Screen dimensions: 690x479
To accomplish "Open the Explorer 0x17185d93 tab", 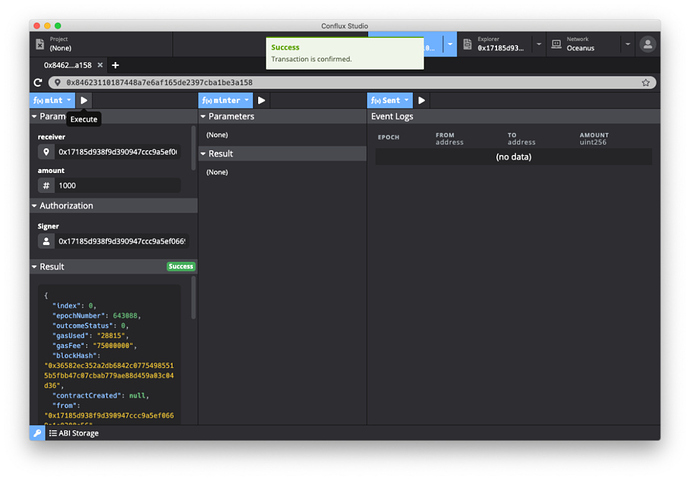I will pyautogui.click(x=500, y=44).
